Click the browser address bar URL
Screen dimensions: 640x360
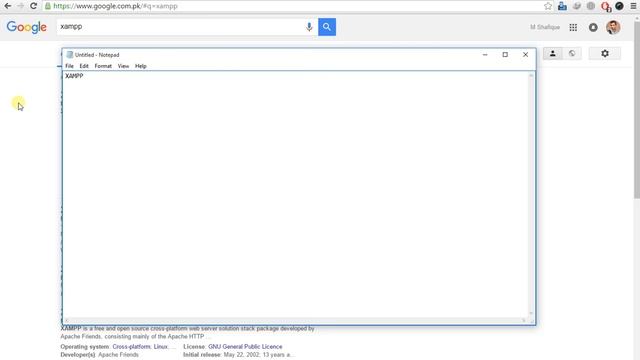(x=116, y=6)
